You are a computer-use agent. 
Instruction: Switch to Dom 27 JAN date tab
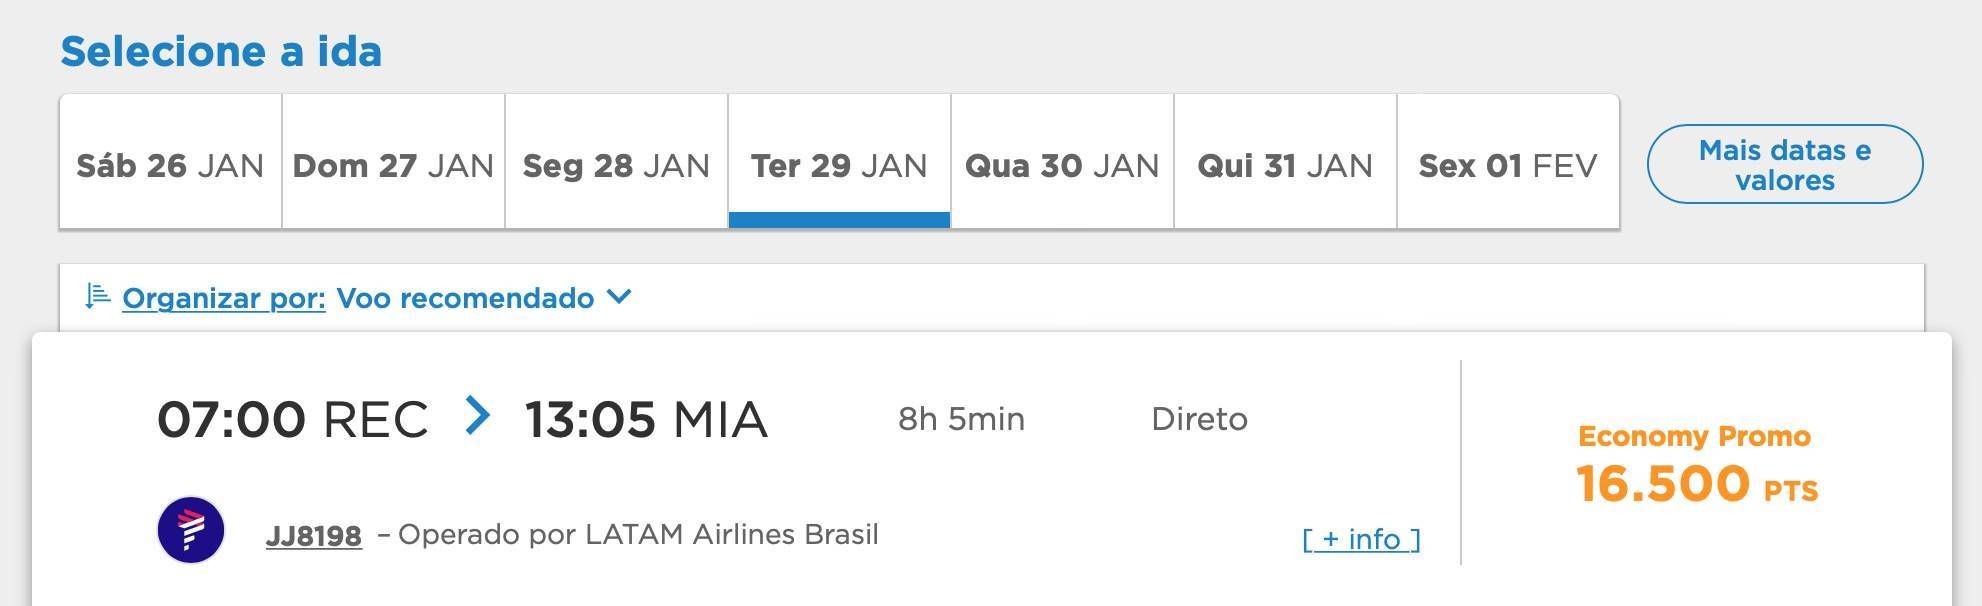[394, 162]
